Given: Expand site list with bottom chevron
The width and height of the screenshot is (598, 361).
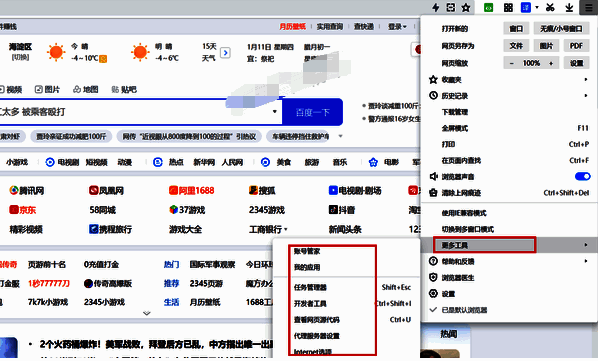Looking at the screenshot, I should click(147, 313).
